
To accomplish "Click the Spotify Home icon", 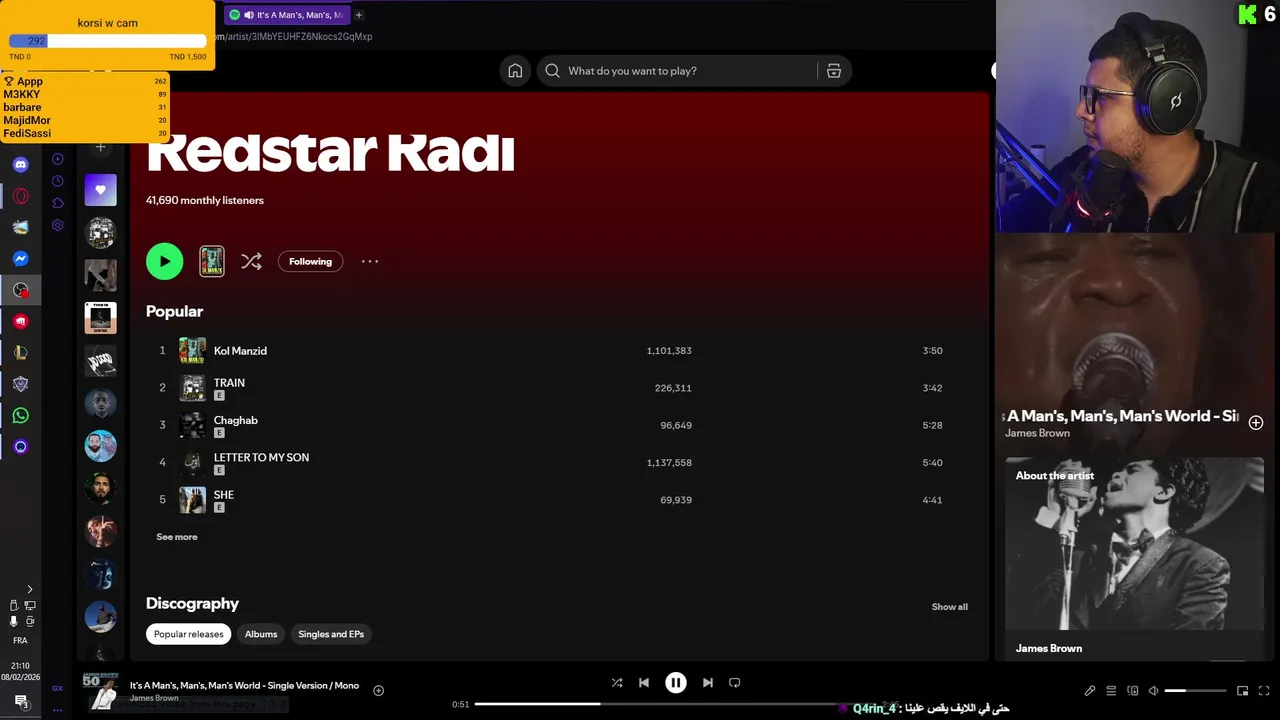I will pos(515,71).
